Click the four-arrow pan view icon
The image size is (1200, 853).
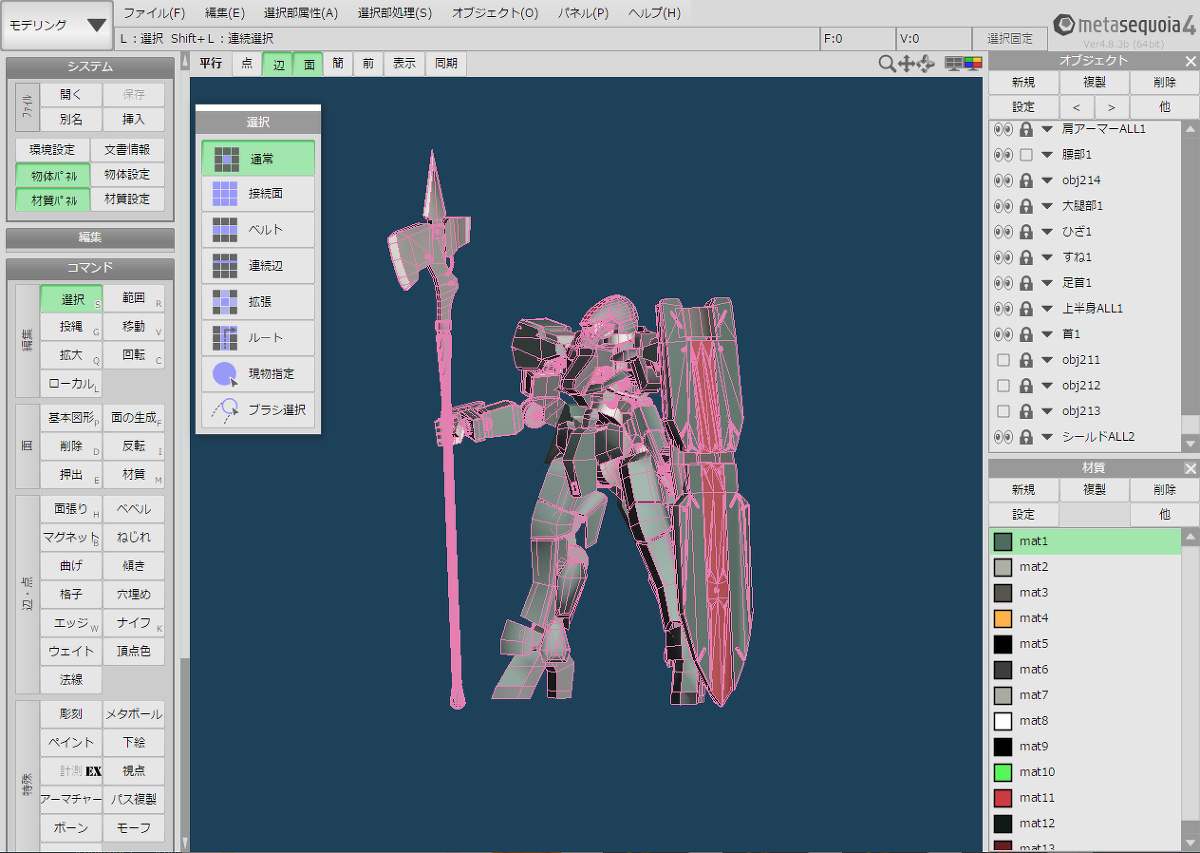point(907,64)
